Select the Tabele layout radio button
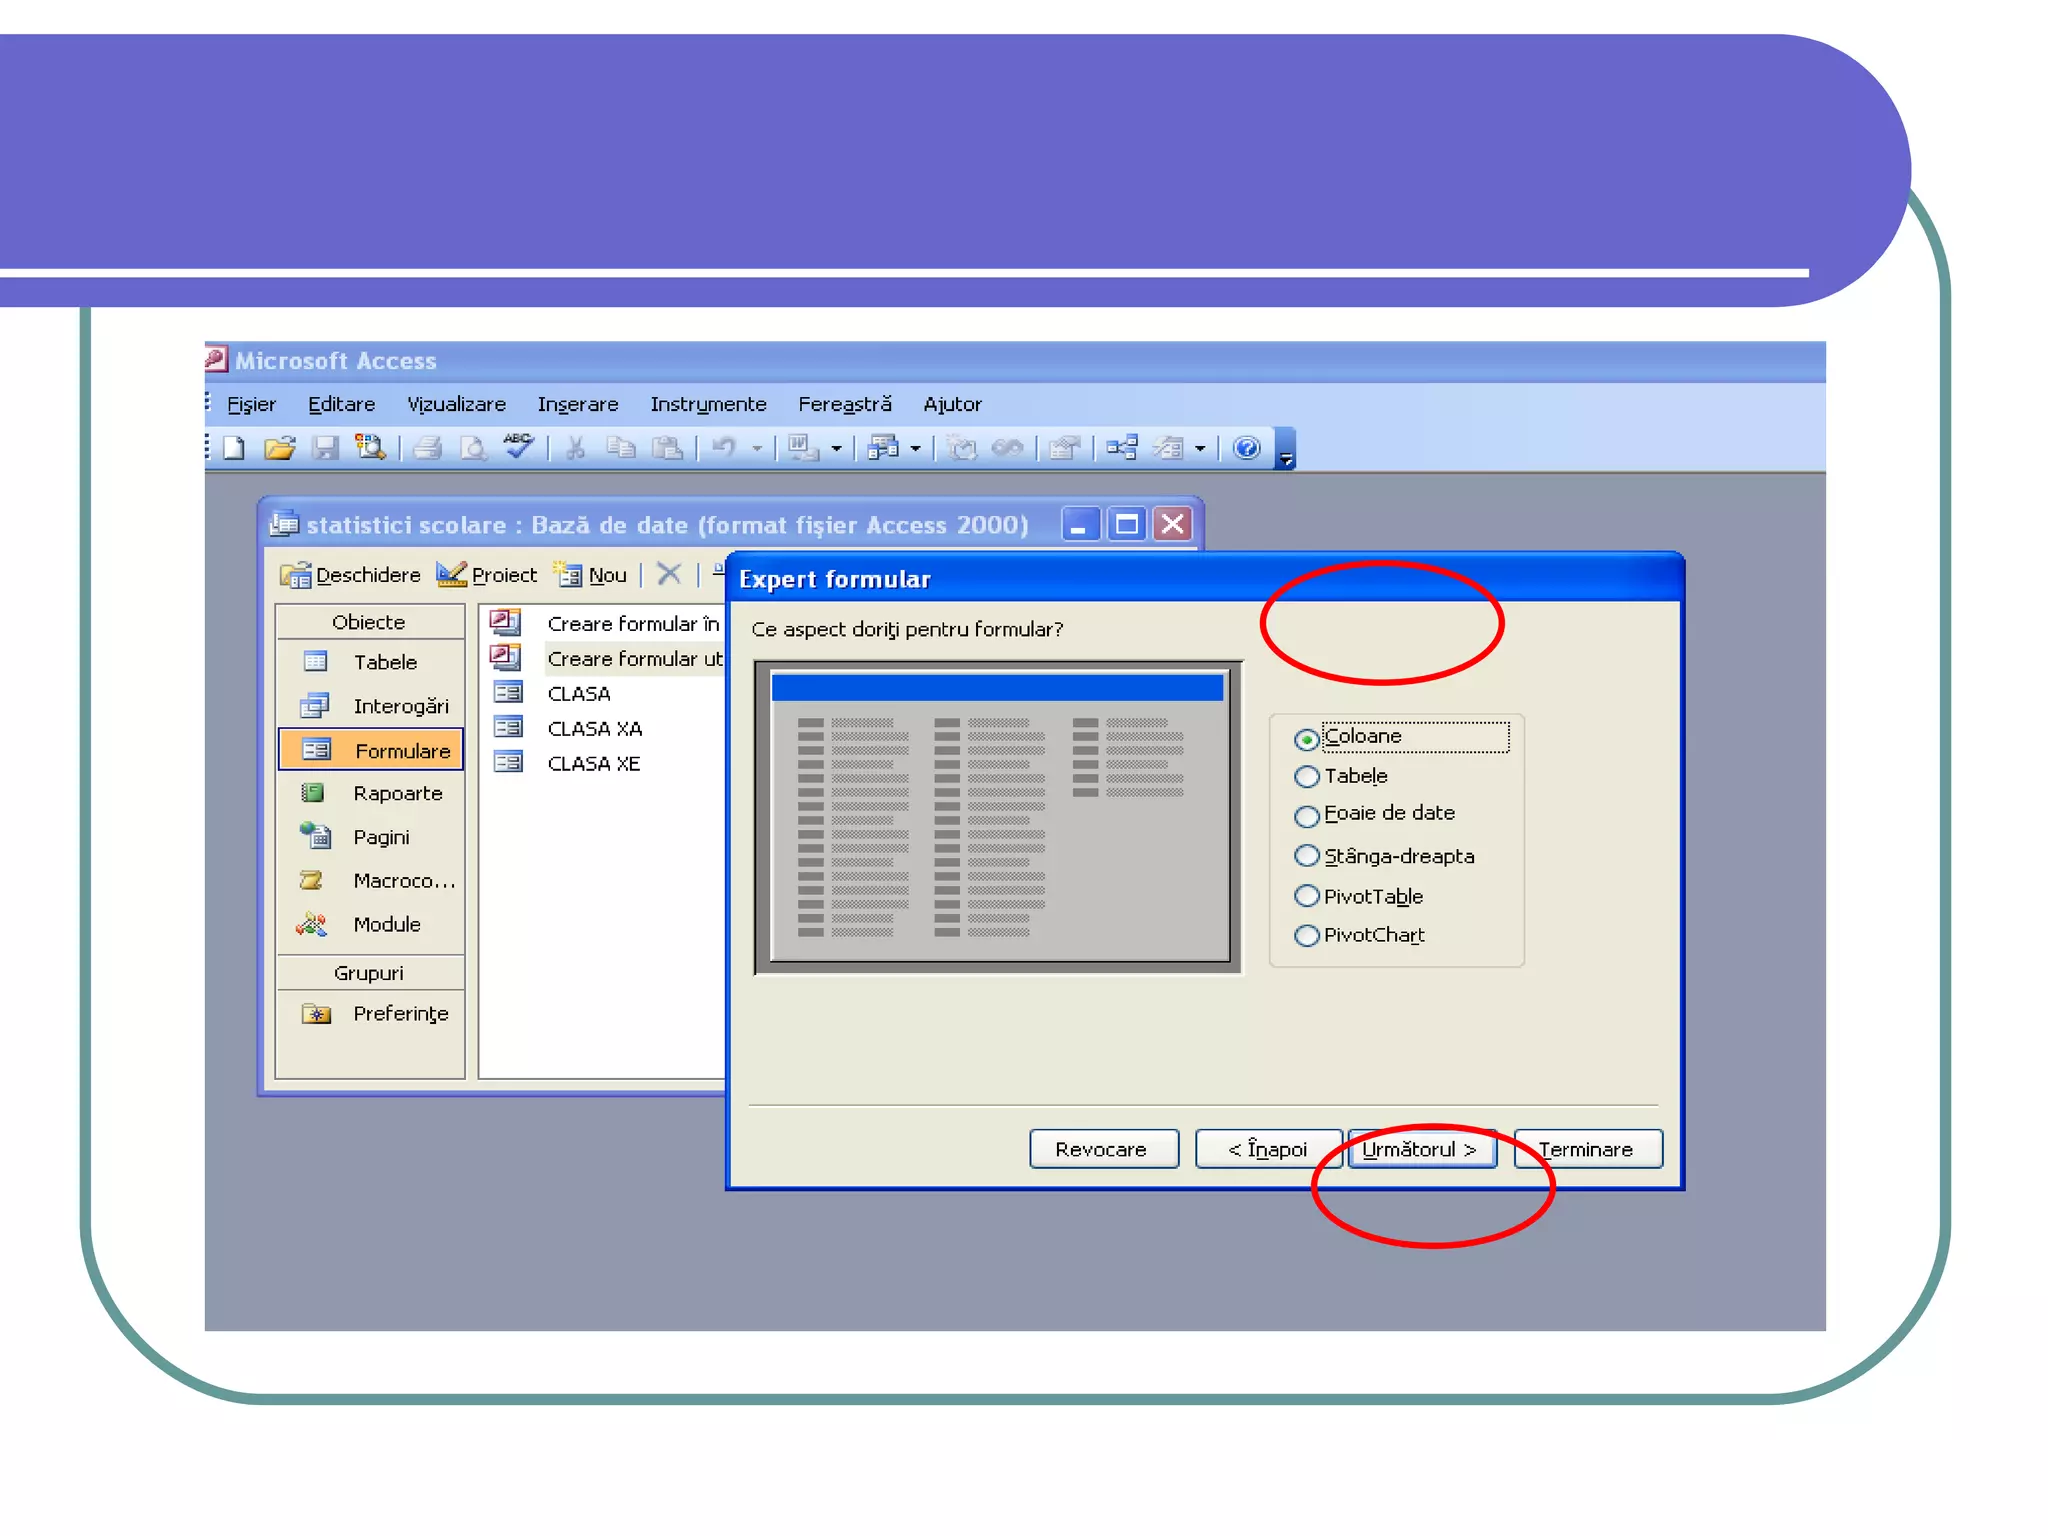2048x1536 pixels. click(1307, 777)
